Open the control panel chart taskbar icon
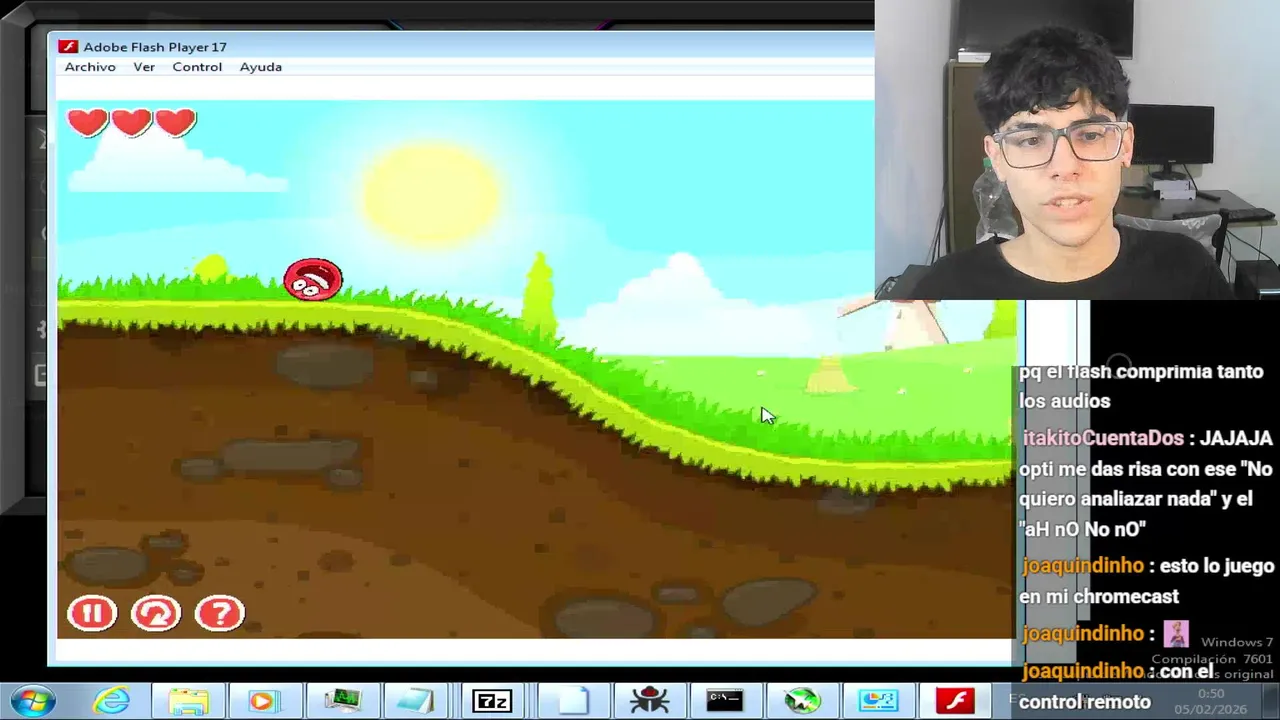 [879, 701]
